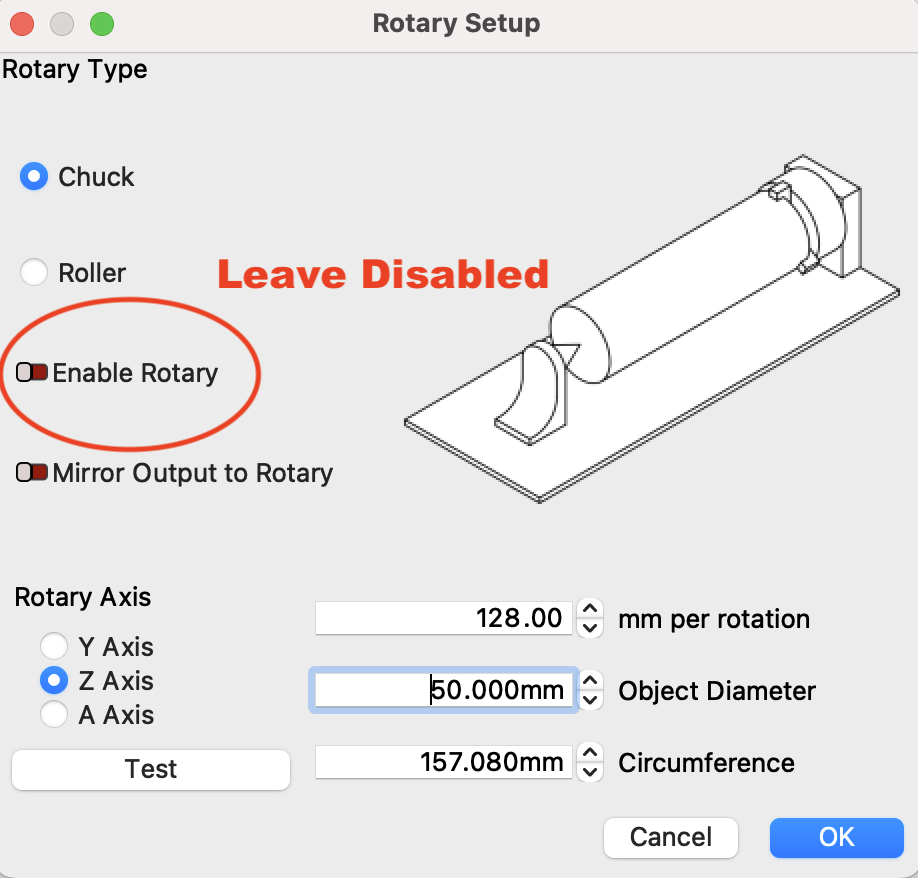Increase Object Diameter with up arrow
The image size is (918, 878).
coord(591,681)
